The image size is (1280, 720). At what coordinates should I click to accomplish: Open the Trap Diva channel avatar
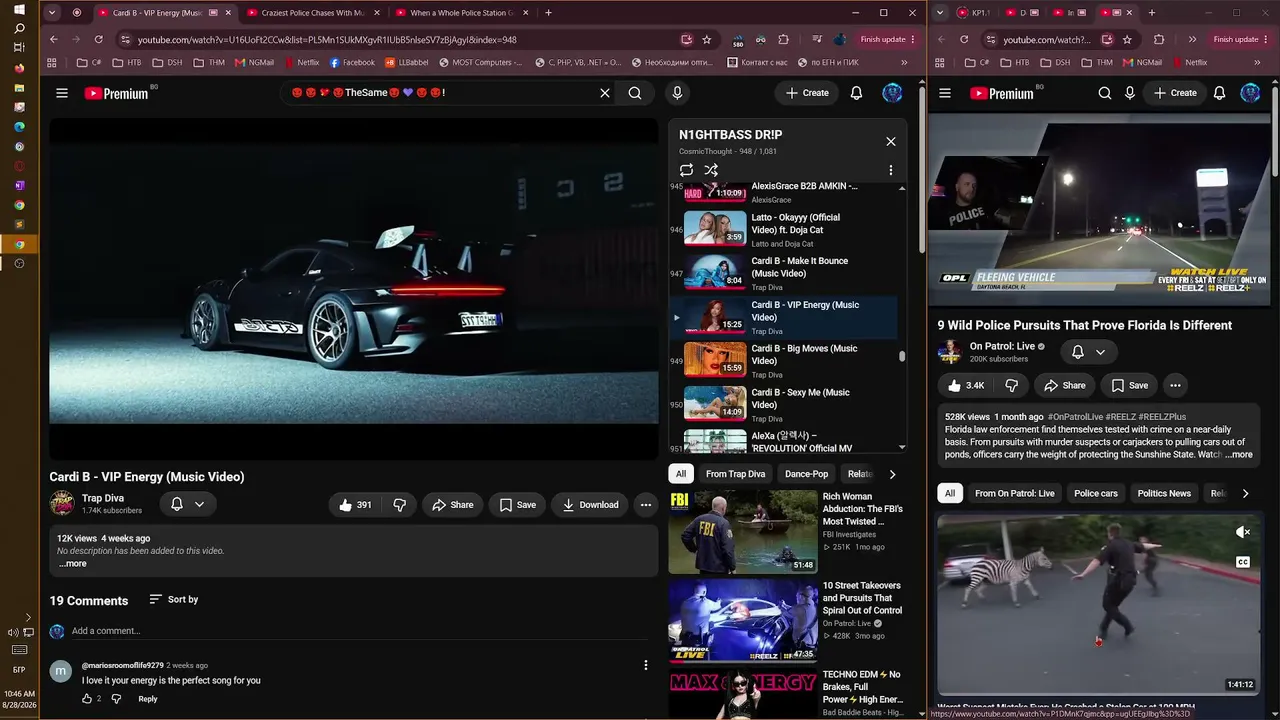[x=62, y=504]
